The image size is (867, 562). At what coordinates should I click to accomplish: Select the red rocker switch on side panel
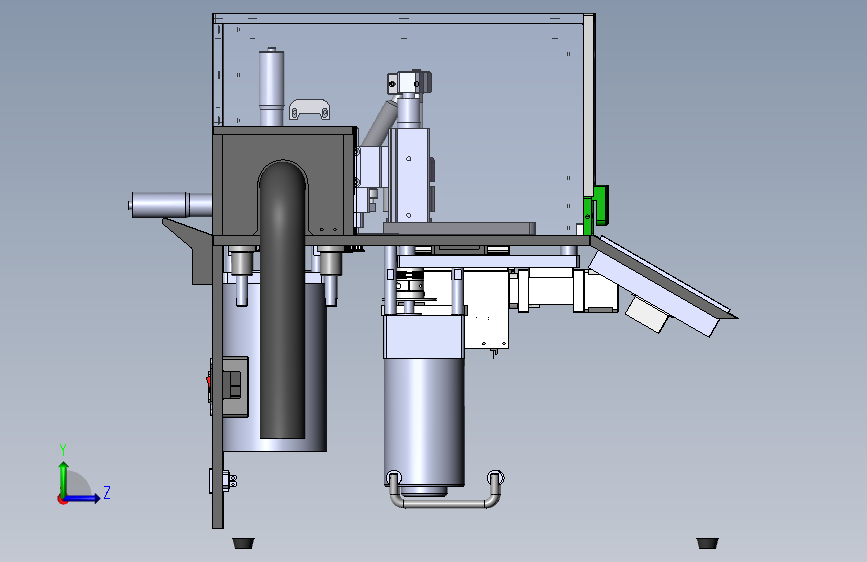click(209, 381)
